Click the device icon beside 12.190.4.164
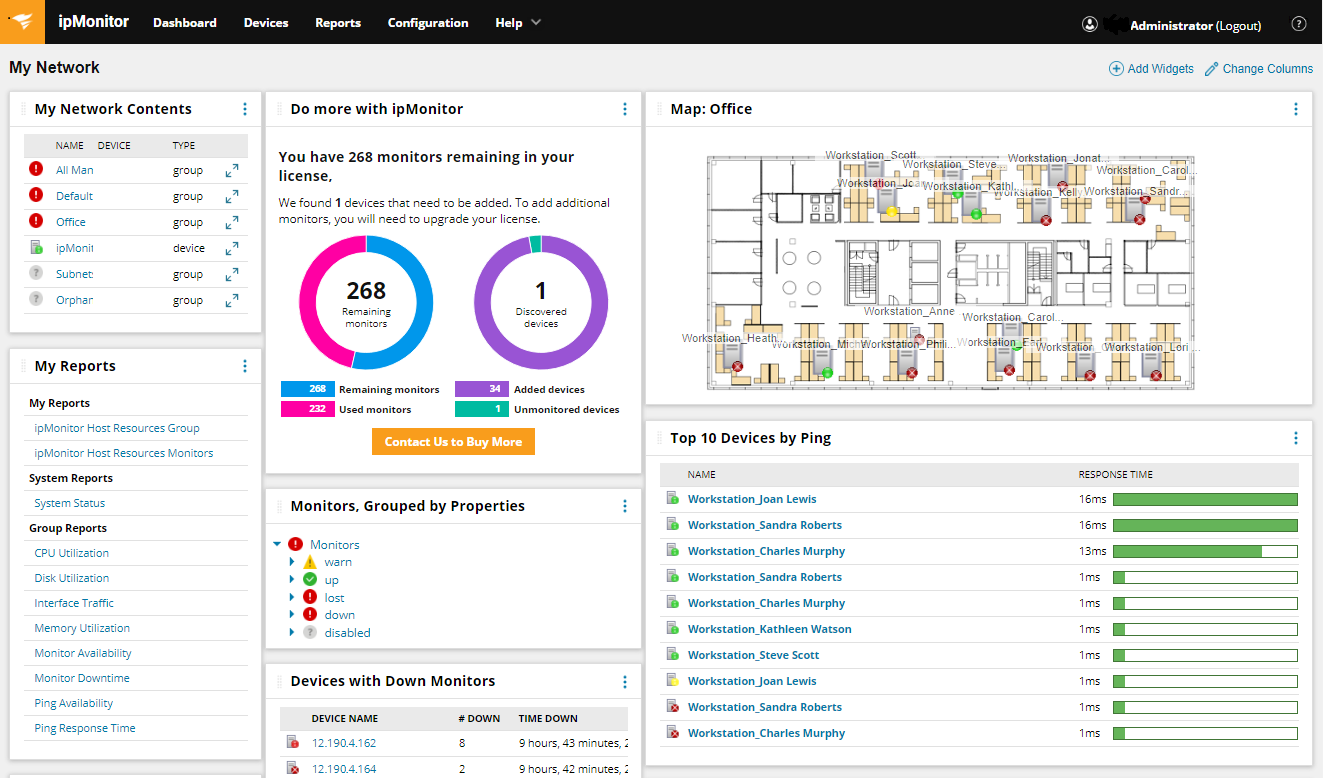 point(293,769)
